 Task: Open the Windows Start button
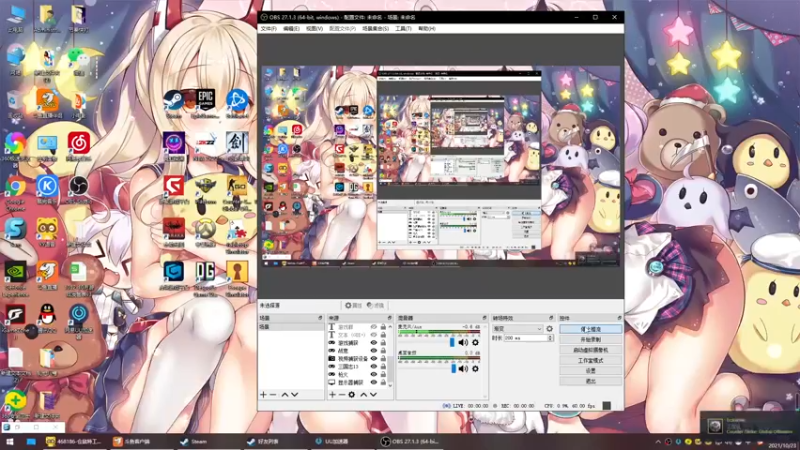(10, 441)
